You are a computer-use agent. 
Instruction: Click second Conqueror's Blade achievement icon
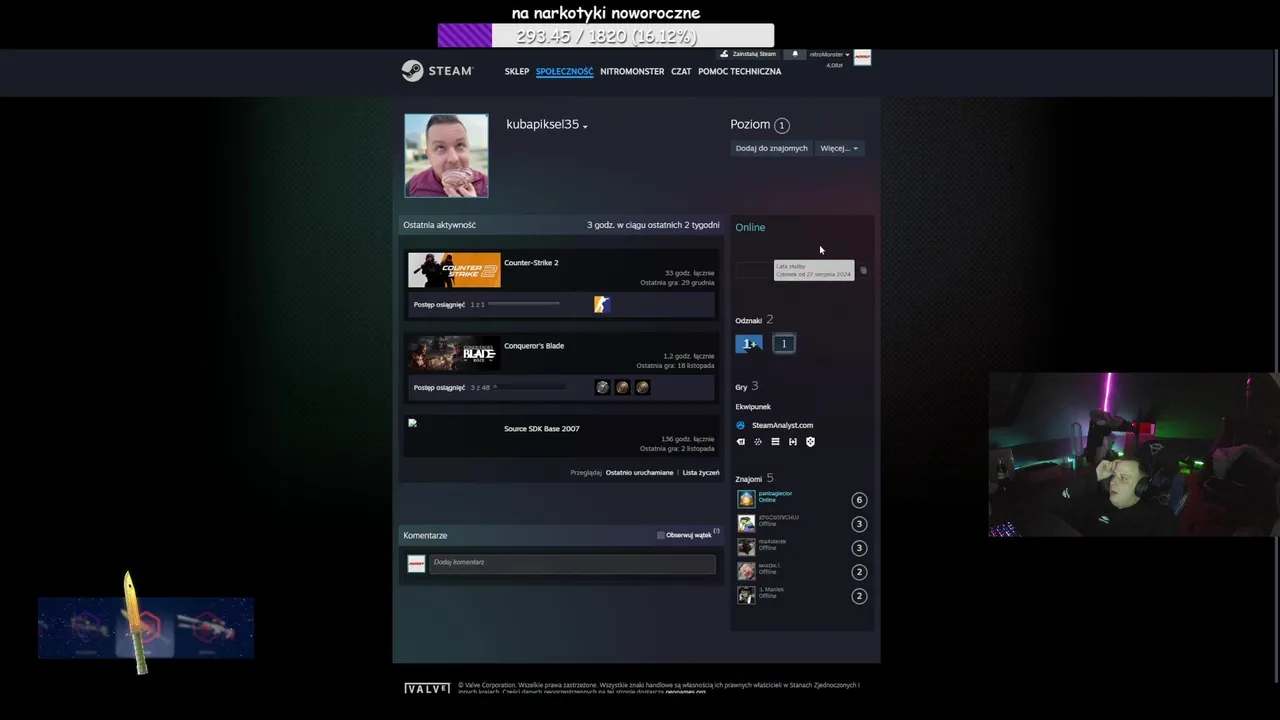(x=622, y=387)
